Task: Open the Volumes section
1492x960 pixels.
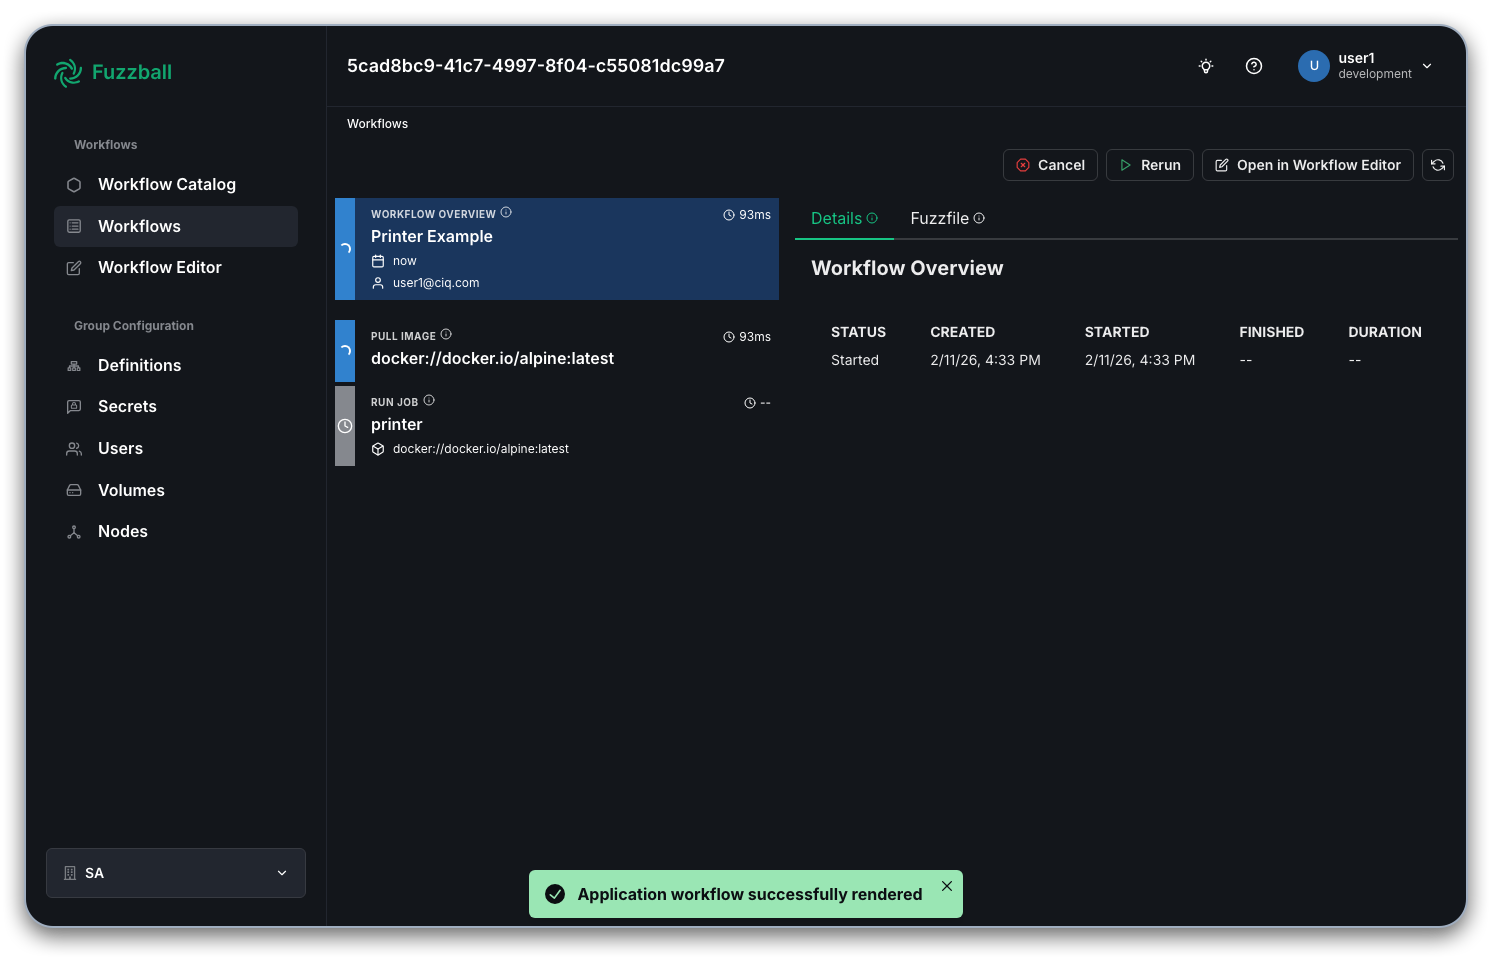Action: coord(131,490)
